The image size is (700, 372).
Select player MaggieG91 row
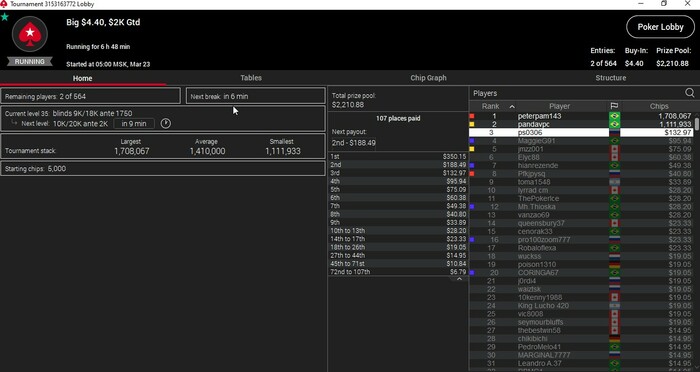[x=581, y=141]
